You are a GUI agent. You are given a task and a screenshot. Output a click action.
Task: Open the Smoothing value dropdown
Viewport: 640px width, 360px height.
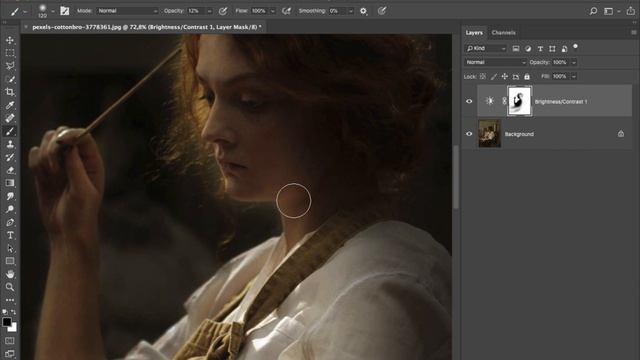click(x=350, y=11)
